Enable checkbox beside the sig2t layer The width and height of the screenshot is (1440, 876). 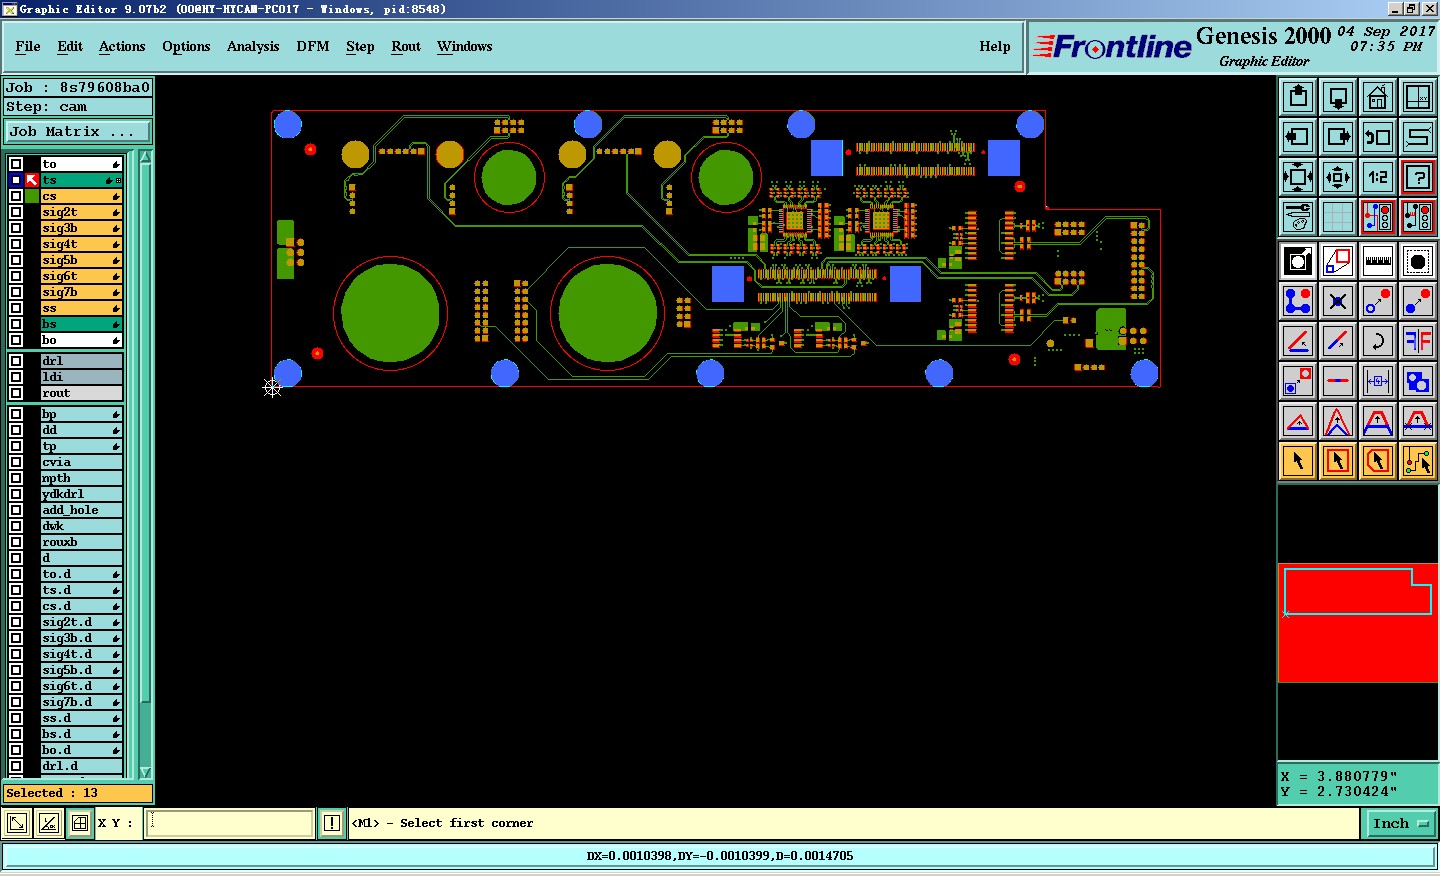(x=16, y=212)
